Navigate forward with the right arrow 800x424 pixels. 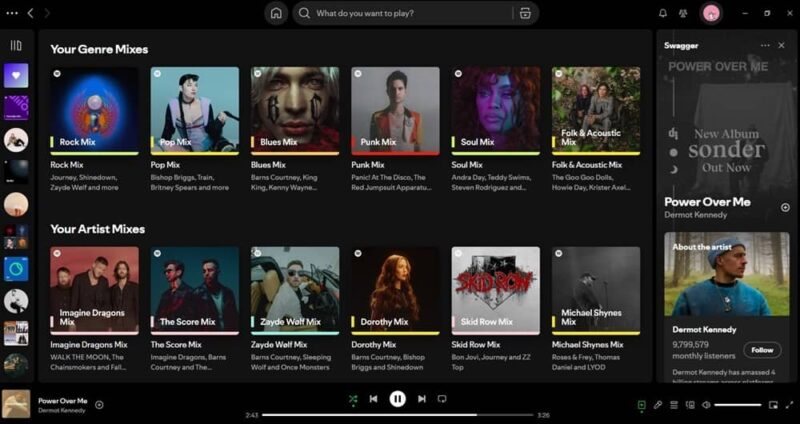click(47, 13)
